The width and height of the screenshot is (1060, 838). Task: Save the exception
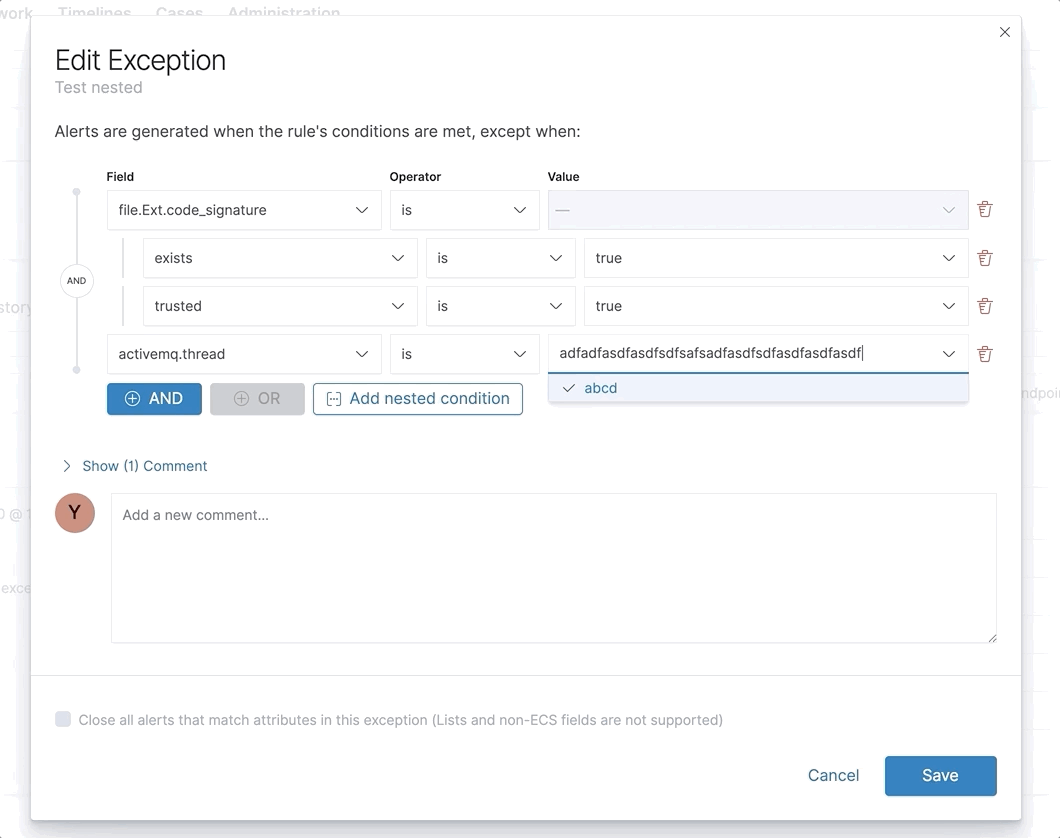point(940,776)
